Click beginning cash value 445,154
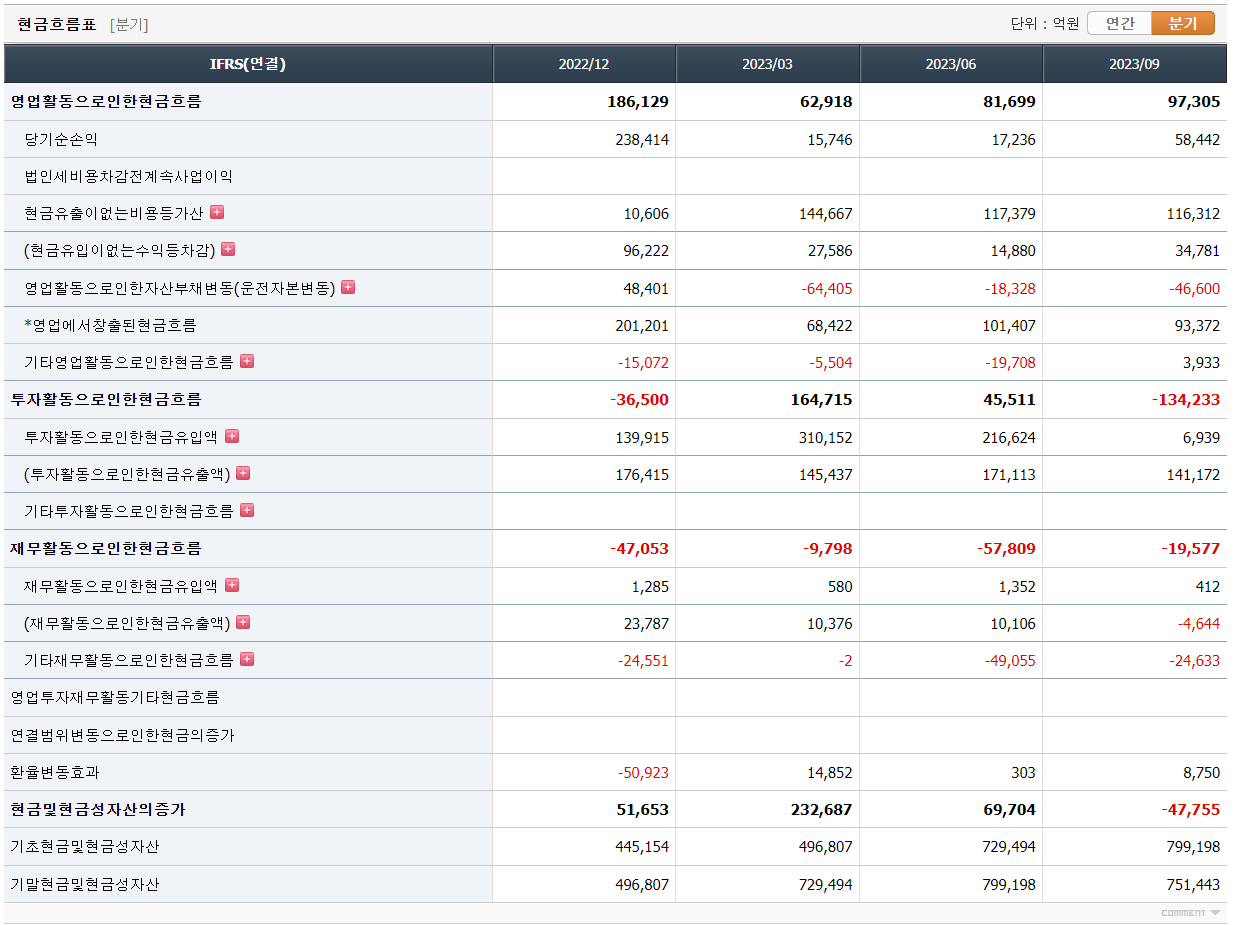 (642, 846)
